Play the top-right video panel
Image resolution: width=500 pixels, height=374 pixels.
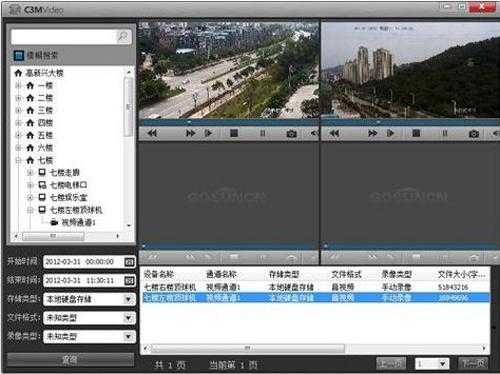(x=390, y=133)
